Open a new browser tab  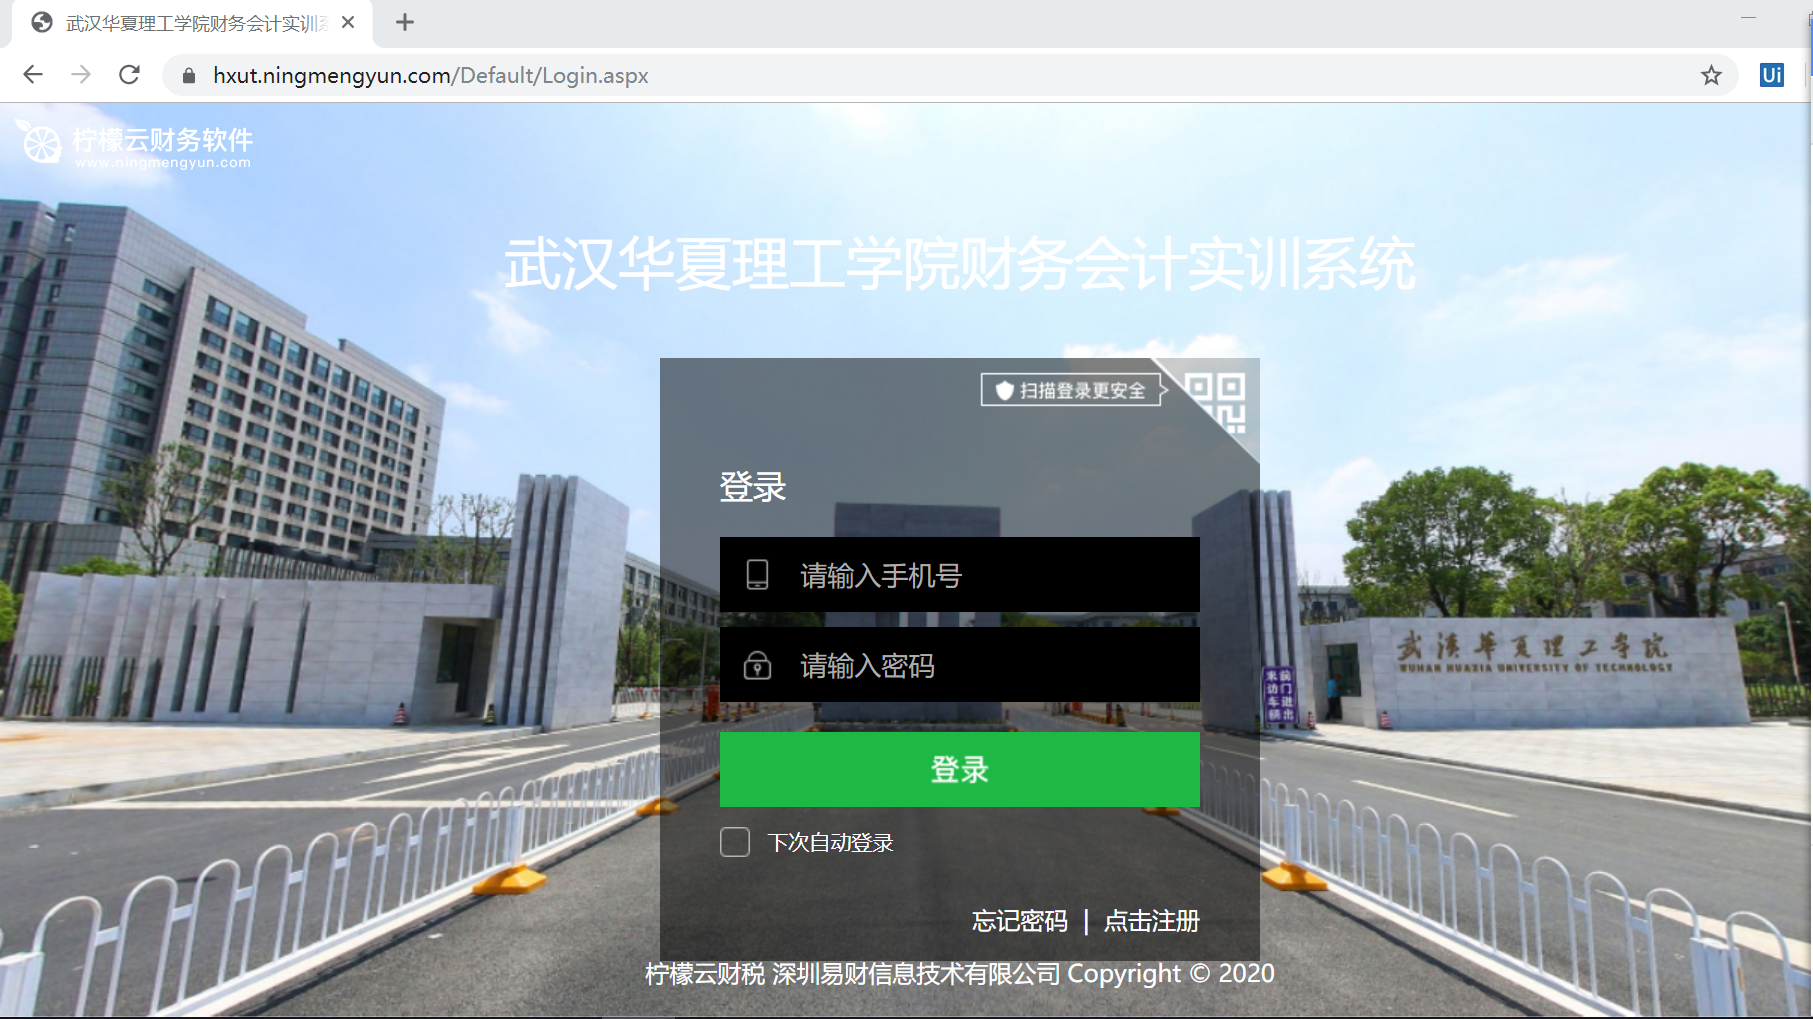[404, 22]
